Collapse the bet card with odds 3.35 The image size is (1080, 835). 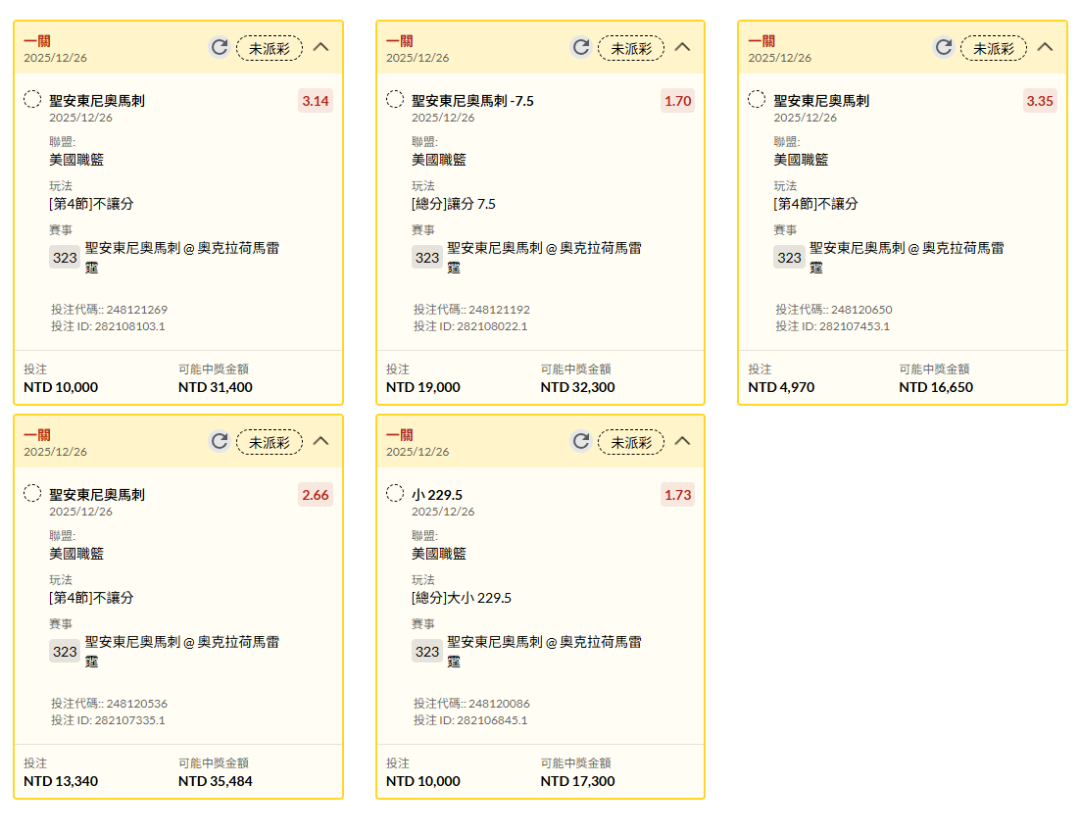(x=1045, y=47)
